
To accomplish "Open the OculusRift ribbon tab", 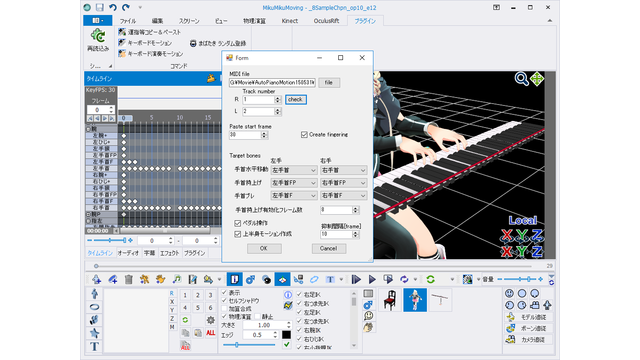I will point(326,21).
